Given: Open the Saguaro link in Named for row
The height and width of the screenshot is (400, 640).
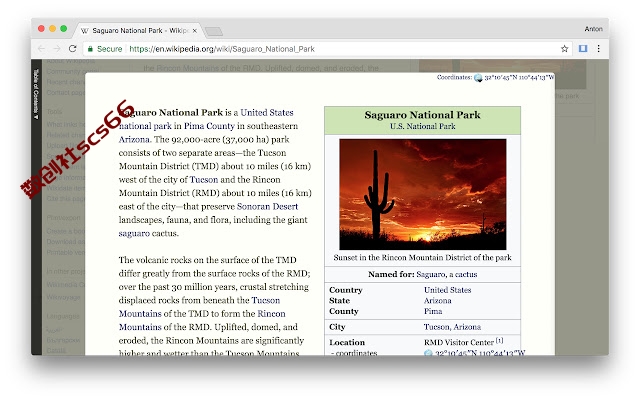Looking at the screenshot, I should (431, 274).
